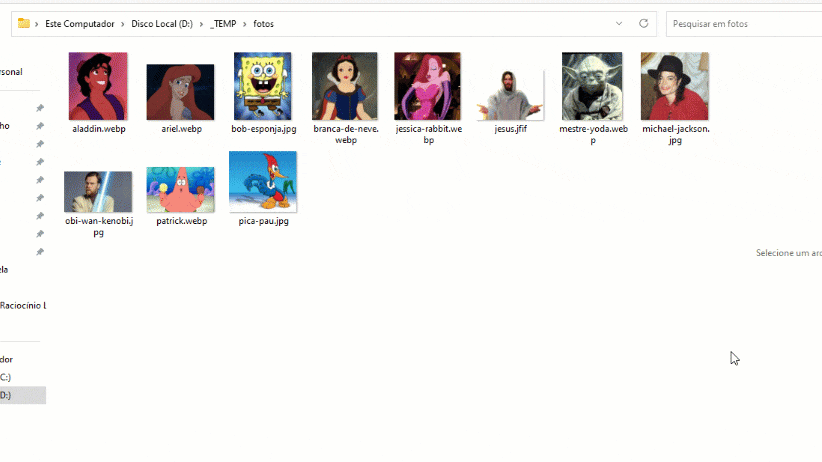822x462 pixels.
Task: Click the file name mestre-yoda.webp
Action: coord(593,134)
